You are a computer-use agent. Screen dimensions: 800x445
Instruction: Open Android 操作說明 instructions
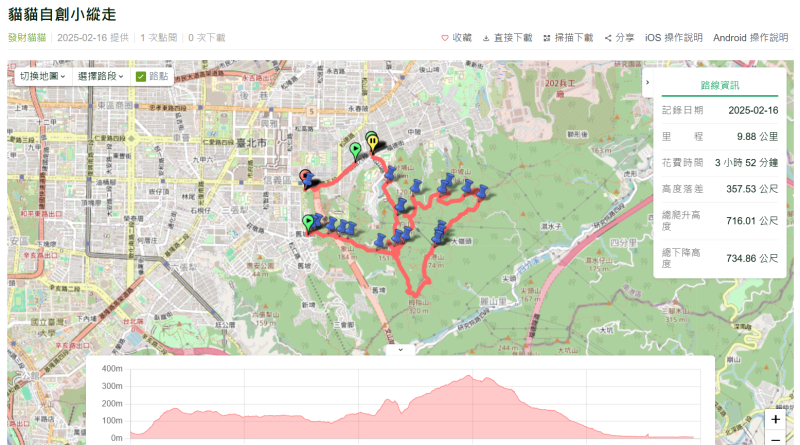pos(751,38)
